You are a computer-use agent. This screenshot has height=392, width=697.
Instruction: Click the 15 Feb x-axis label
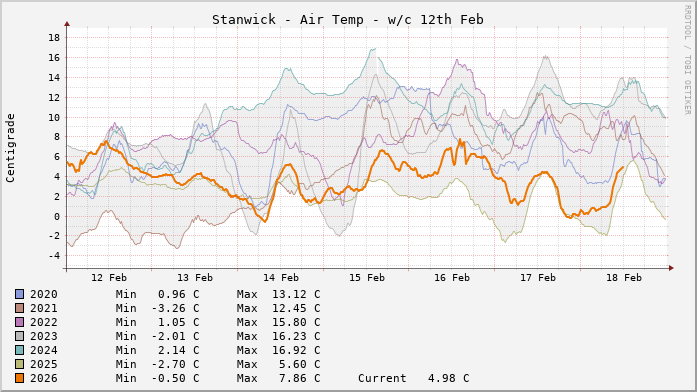(x=367, y=278)
